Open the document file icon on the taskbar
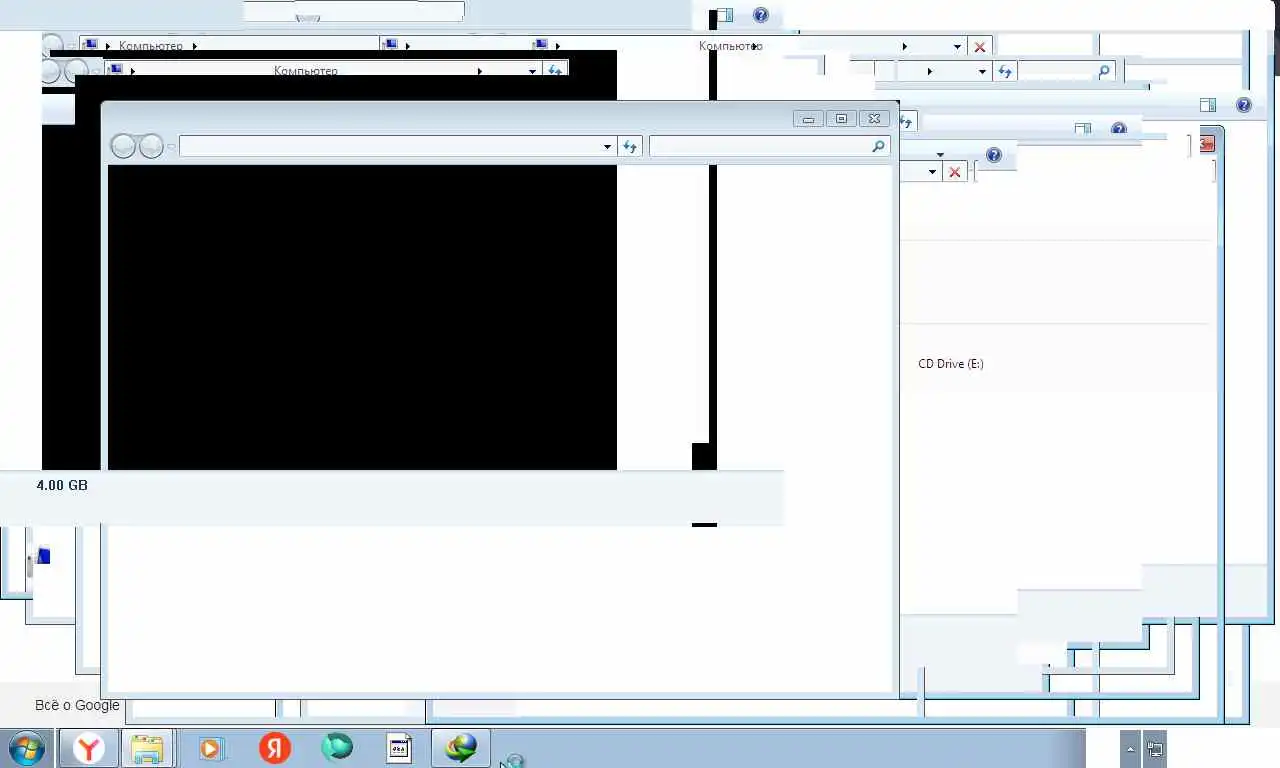1280x768 pixels. [x=399, y=748]
